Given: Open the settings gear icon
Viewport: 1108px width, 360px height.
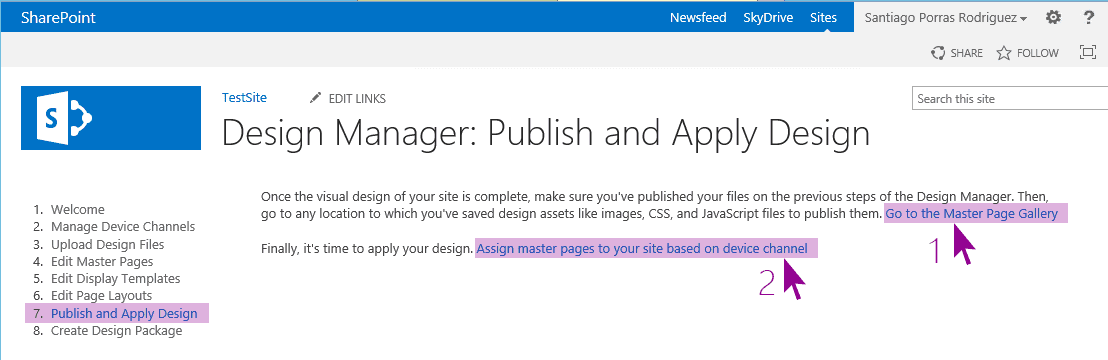Looking at the screenshot, I should click(1053, 18).
